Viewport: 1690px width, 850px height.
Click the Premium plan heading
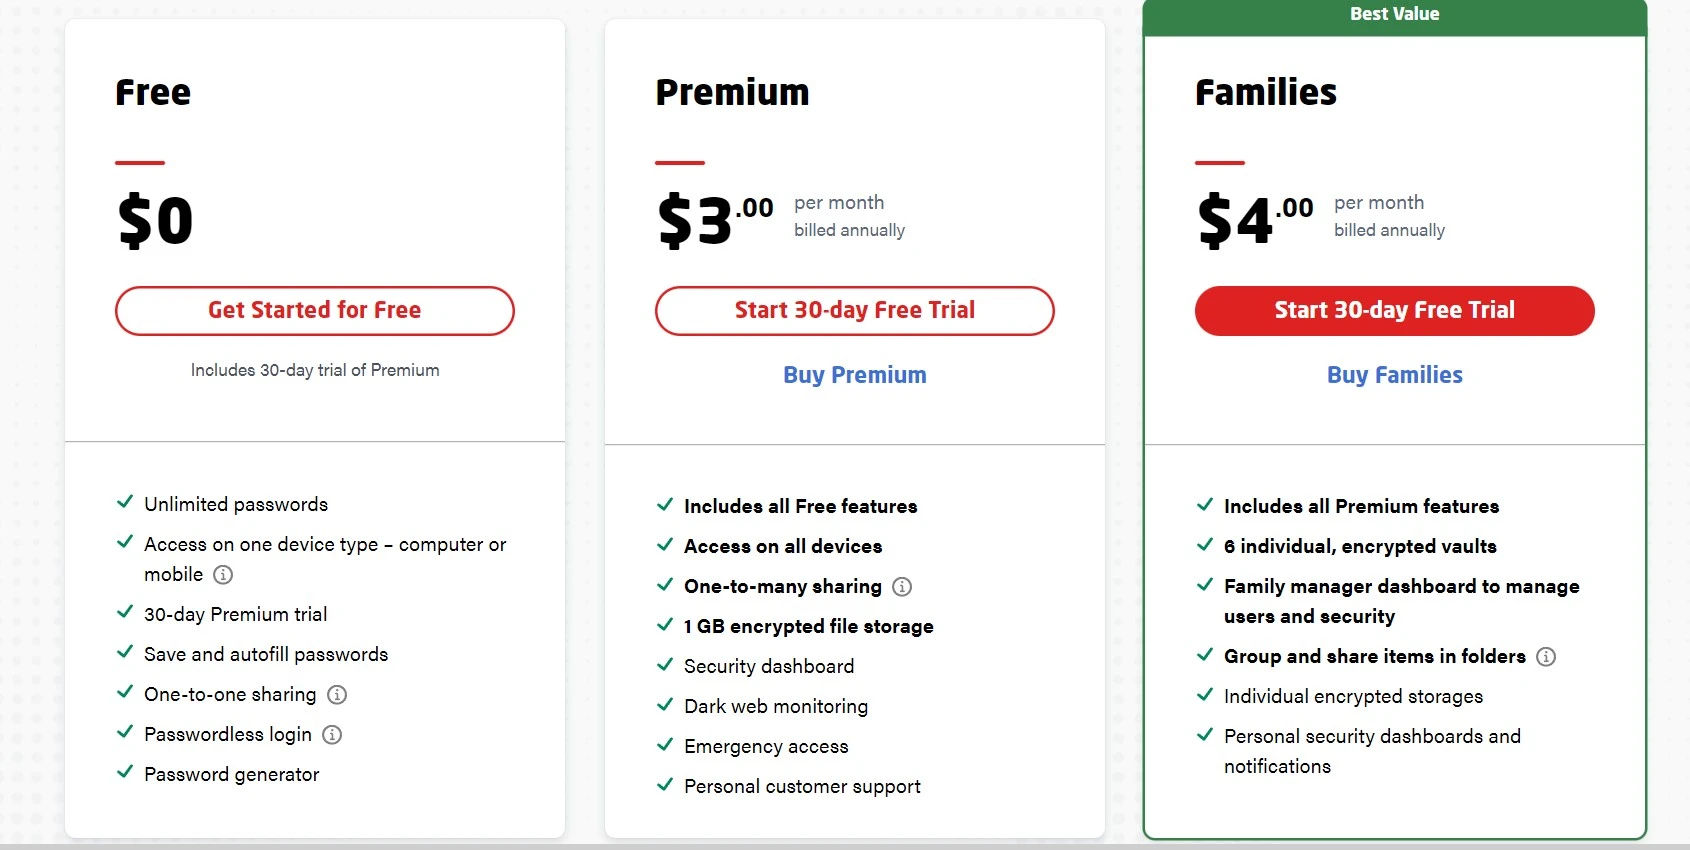[732, 92]
